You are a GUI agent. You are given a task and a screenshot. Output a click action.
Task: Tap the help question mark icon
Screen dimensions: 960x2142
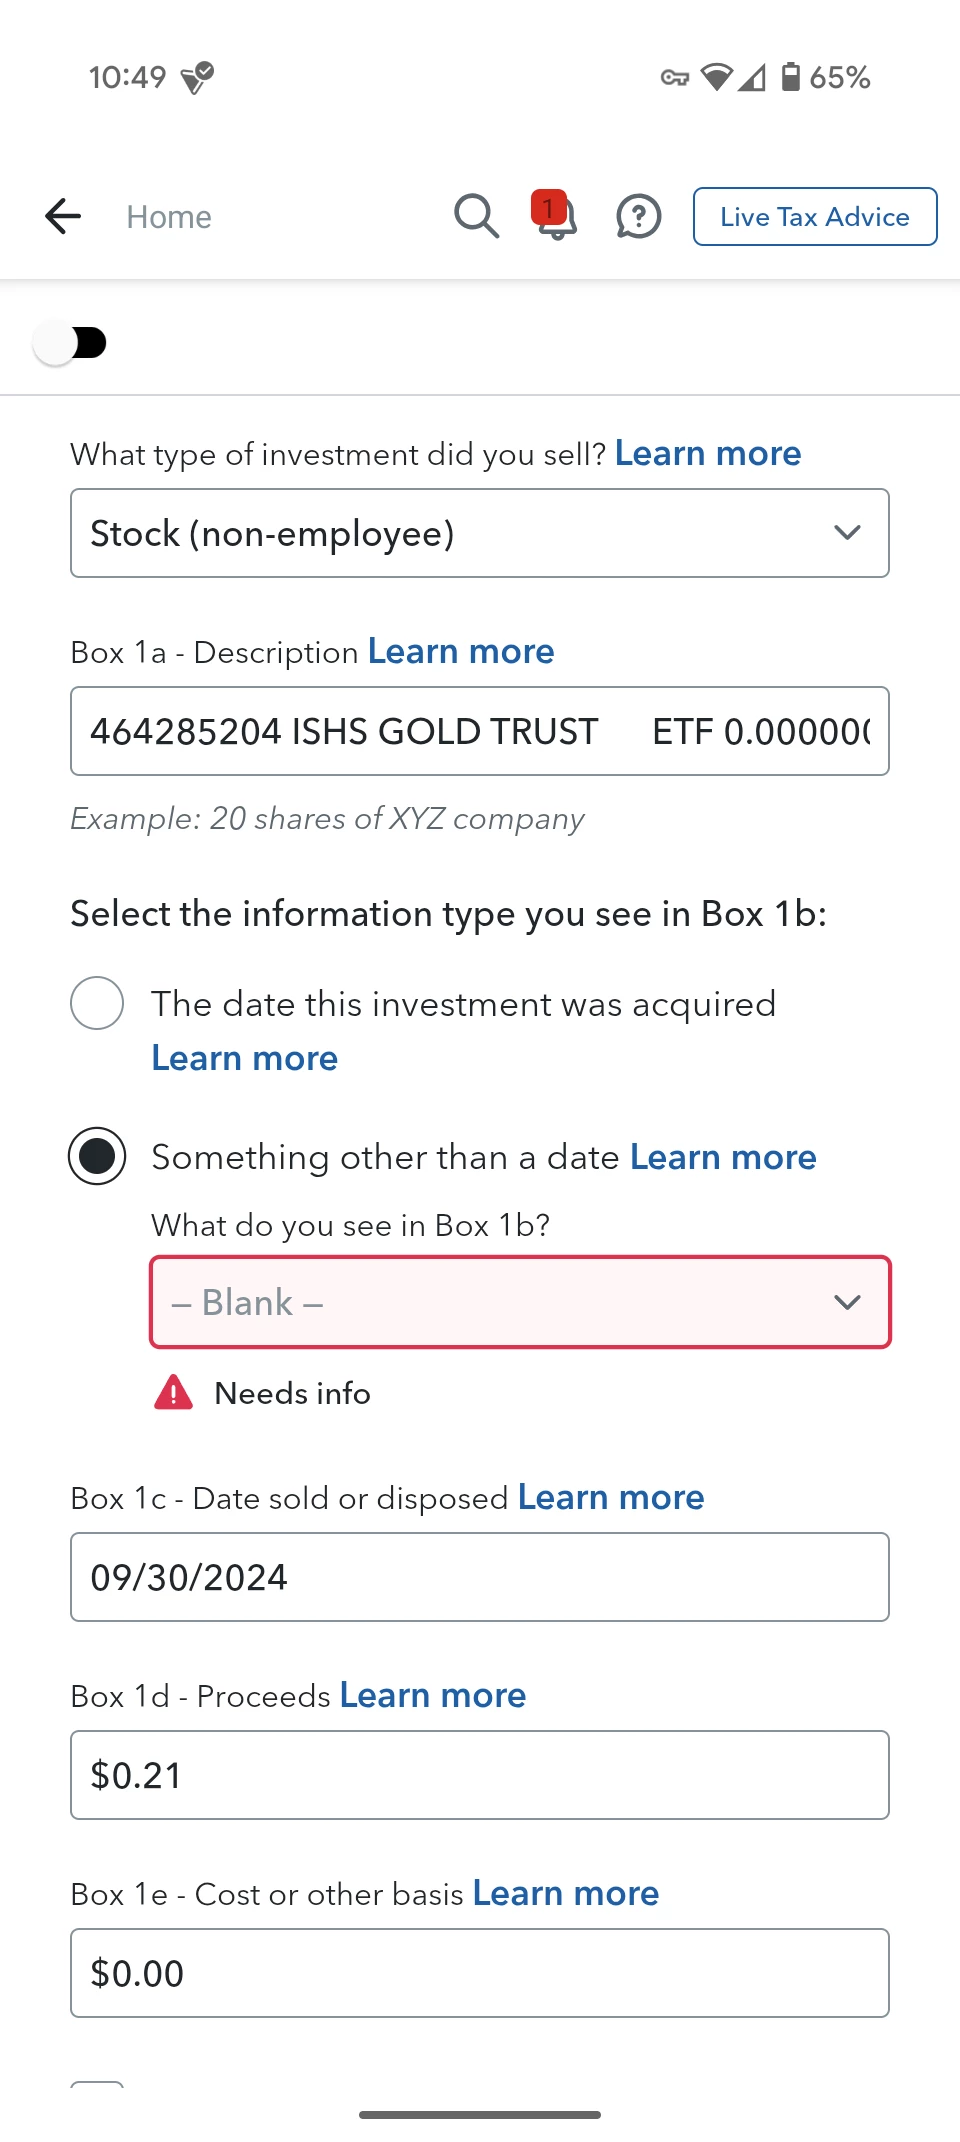[638, 216]
